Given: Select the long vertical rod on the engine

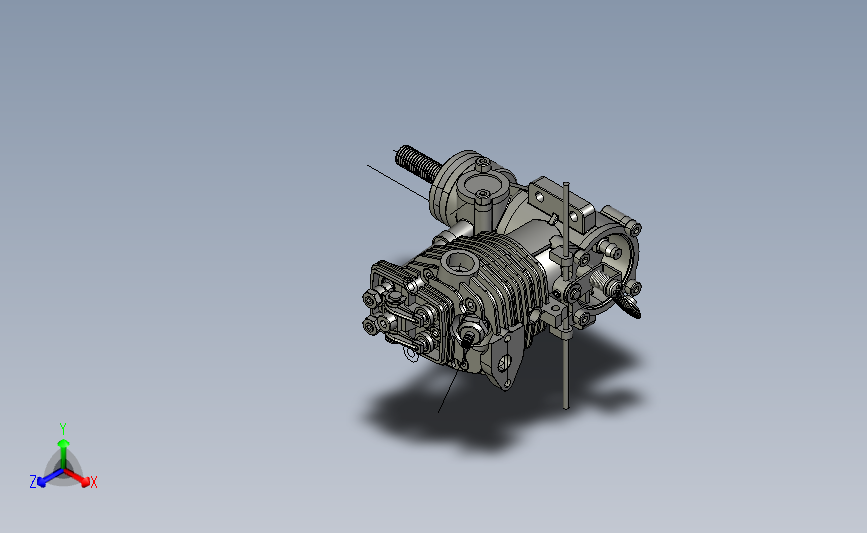Looking at the screenshot, I should pyautogui.click(x=566, y=296).
